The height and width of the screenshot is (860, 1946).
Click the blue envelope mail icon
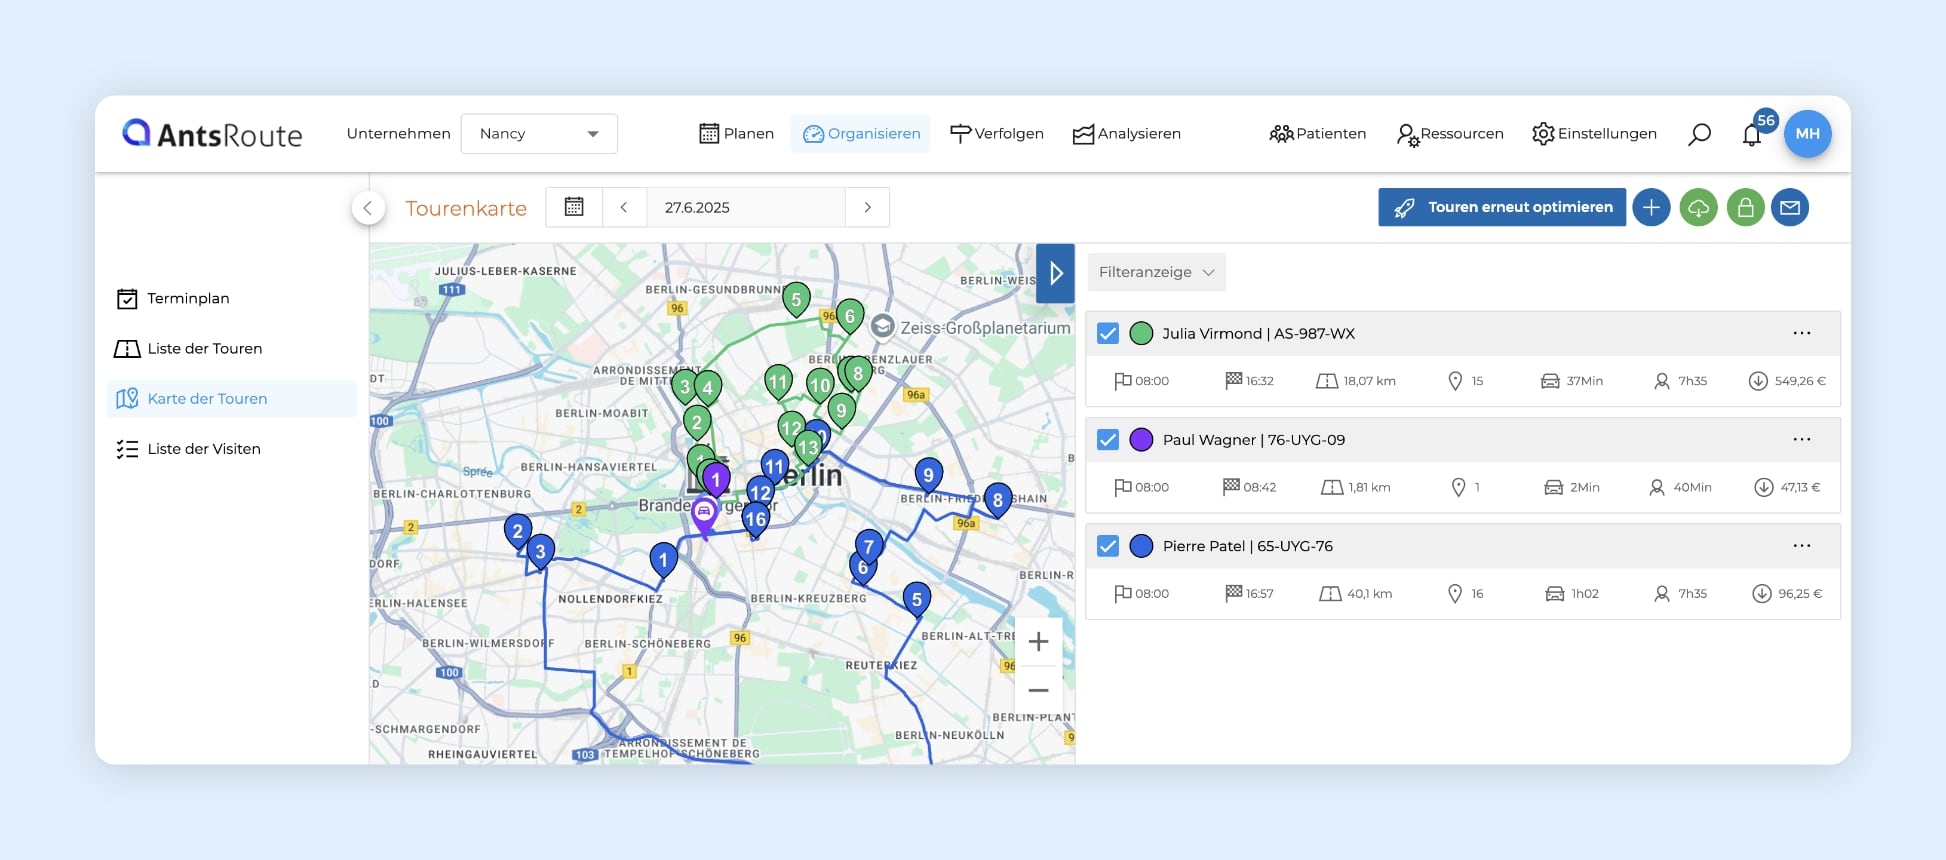click(1790, 208)
